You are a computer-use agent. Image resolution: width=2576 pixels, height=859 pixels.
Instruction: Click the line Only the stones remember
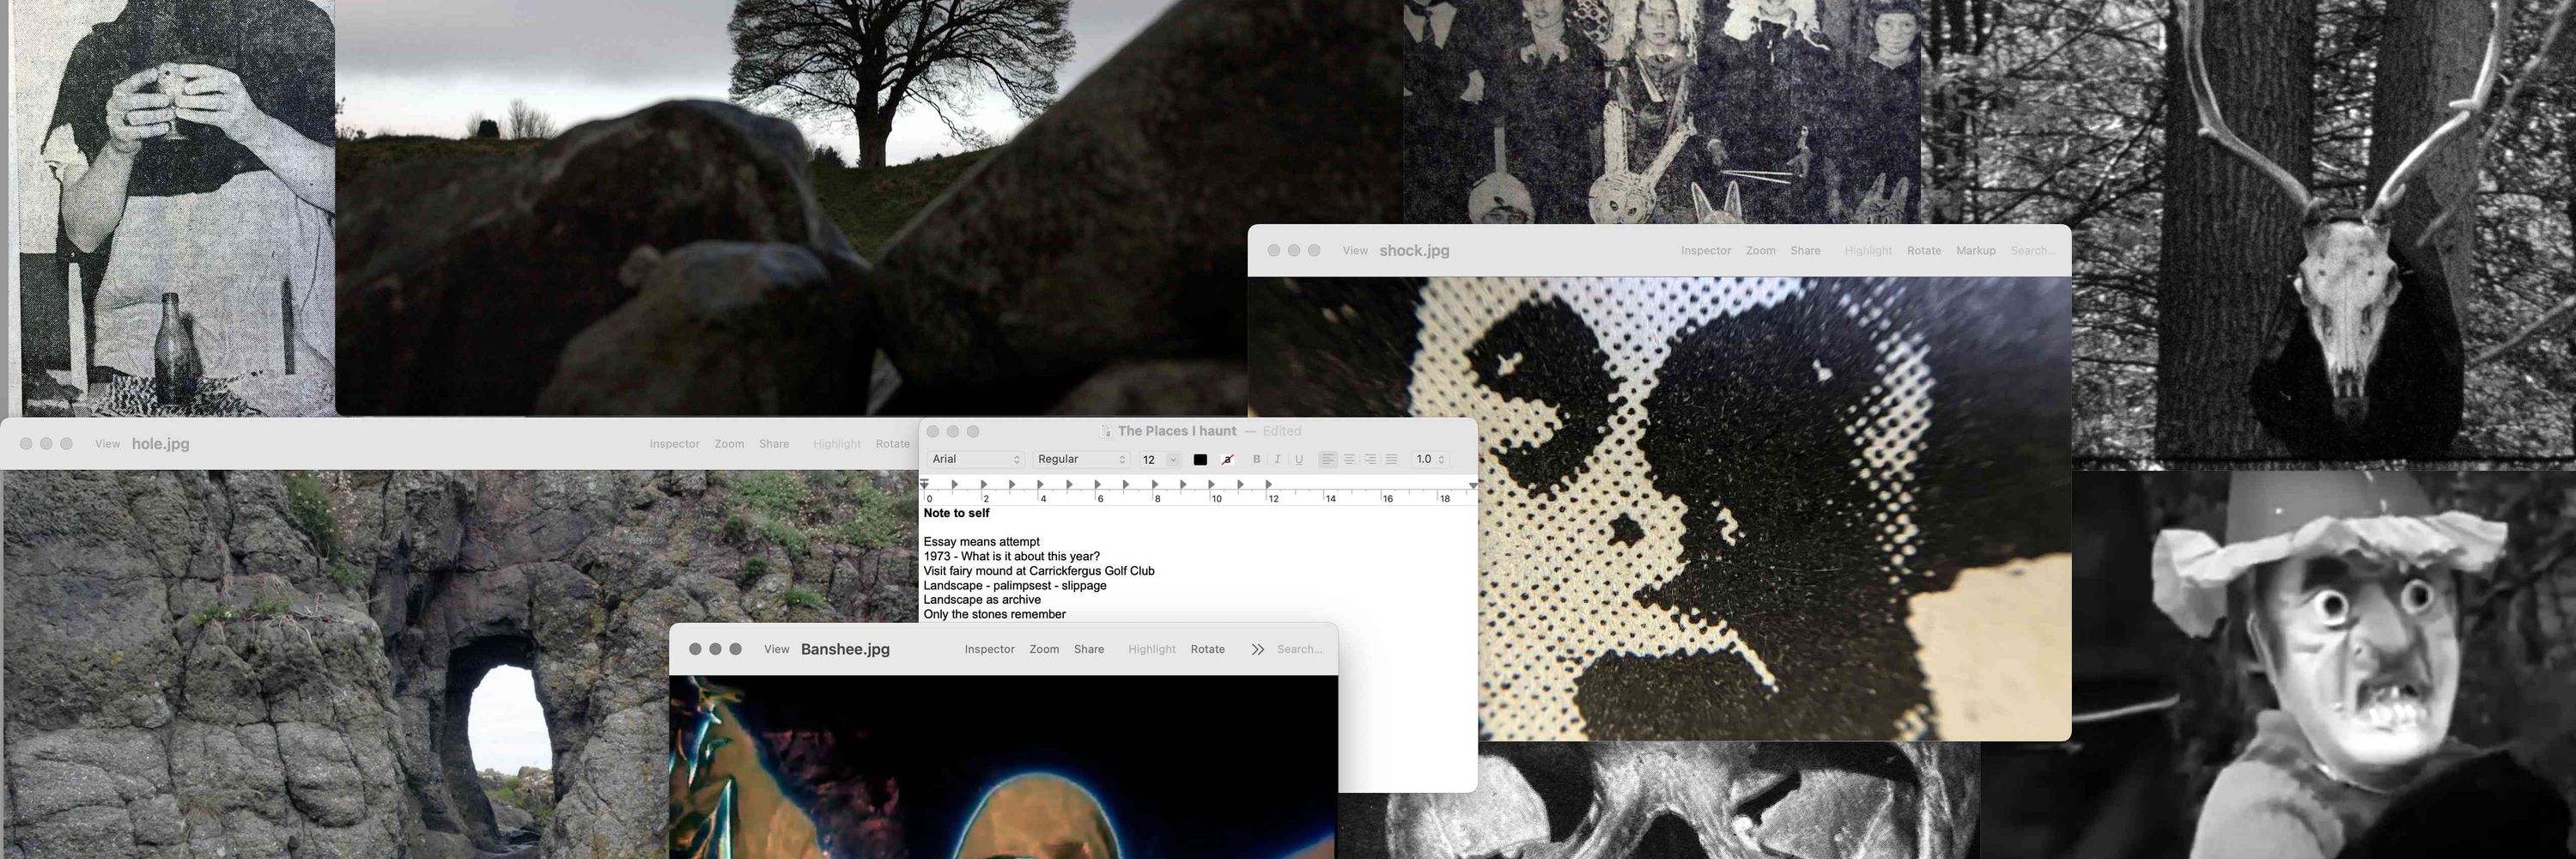[994, 614]
